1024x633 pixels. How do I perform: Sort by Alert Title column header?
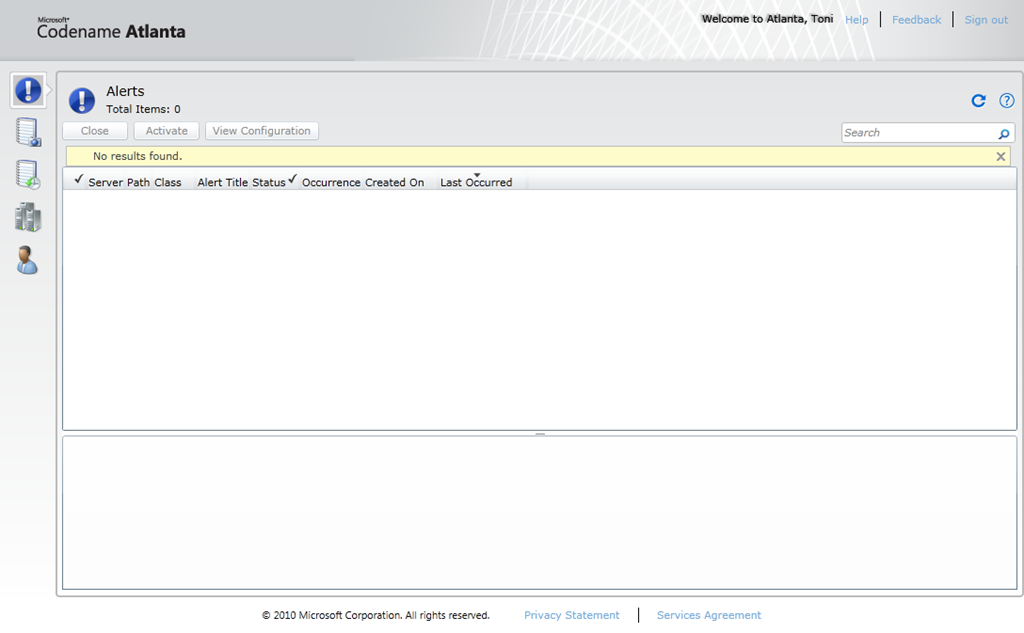click(x=222, y=182)
